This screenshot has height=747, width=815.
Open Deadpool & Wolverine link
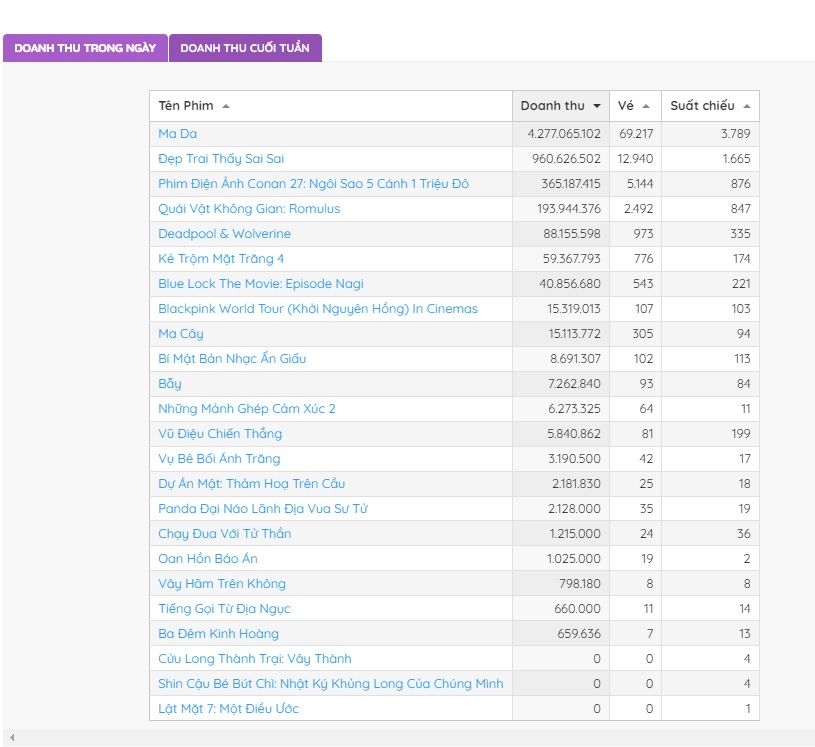pyautogui.click(x=225, y=233)
